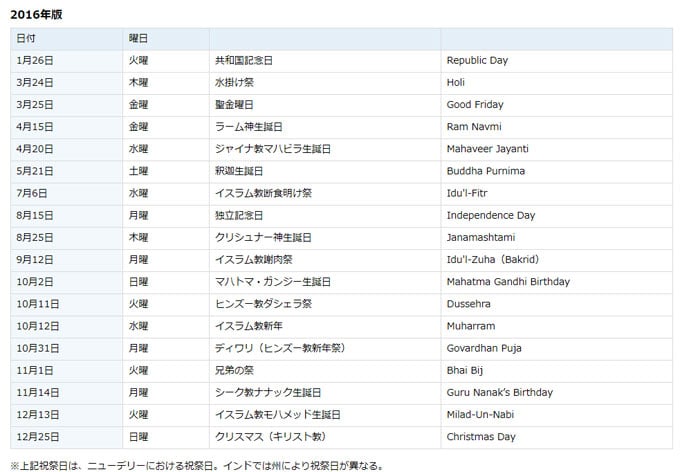Click the '聖金曜日' cell
680x472 pixels.
[325, 105]
